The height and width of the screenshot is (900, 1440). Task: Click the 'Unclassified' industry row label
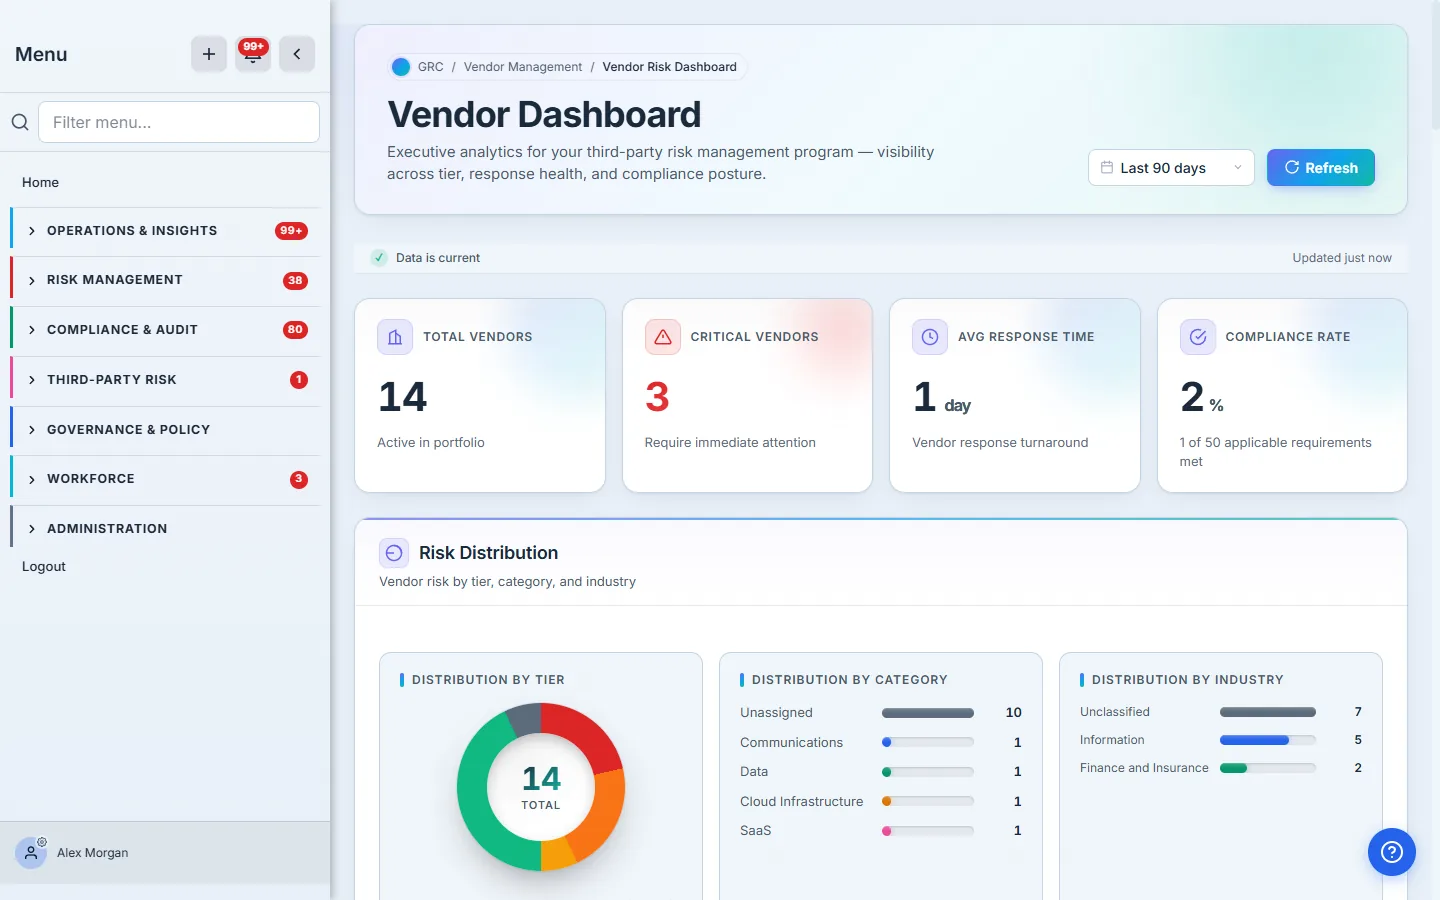(x=1115, y=712)
